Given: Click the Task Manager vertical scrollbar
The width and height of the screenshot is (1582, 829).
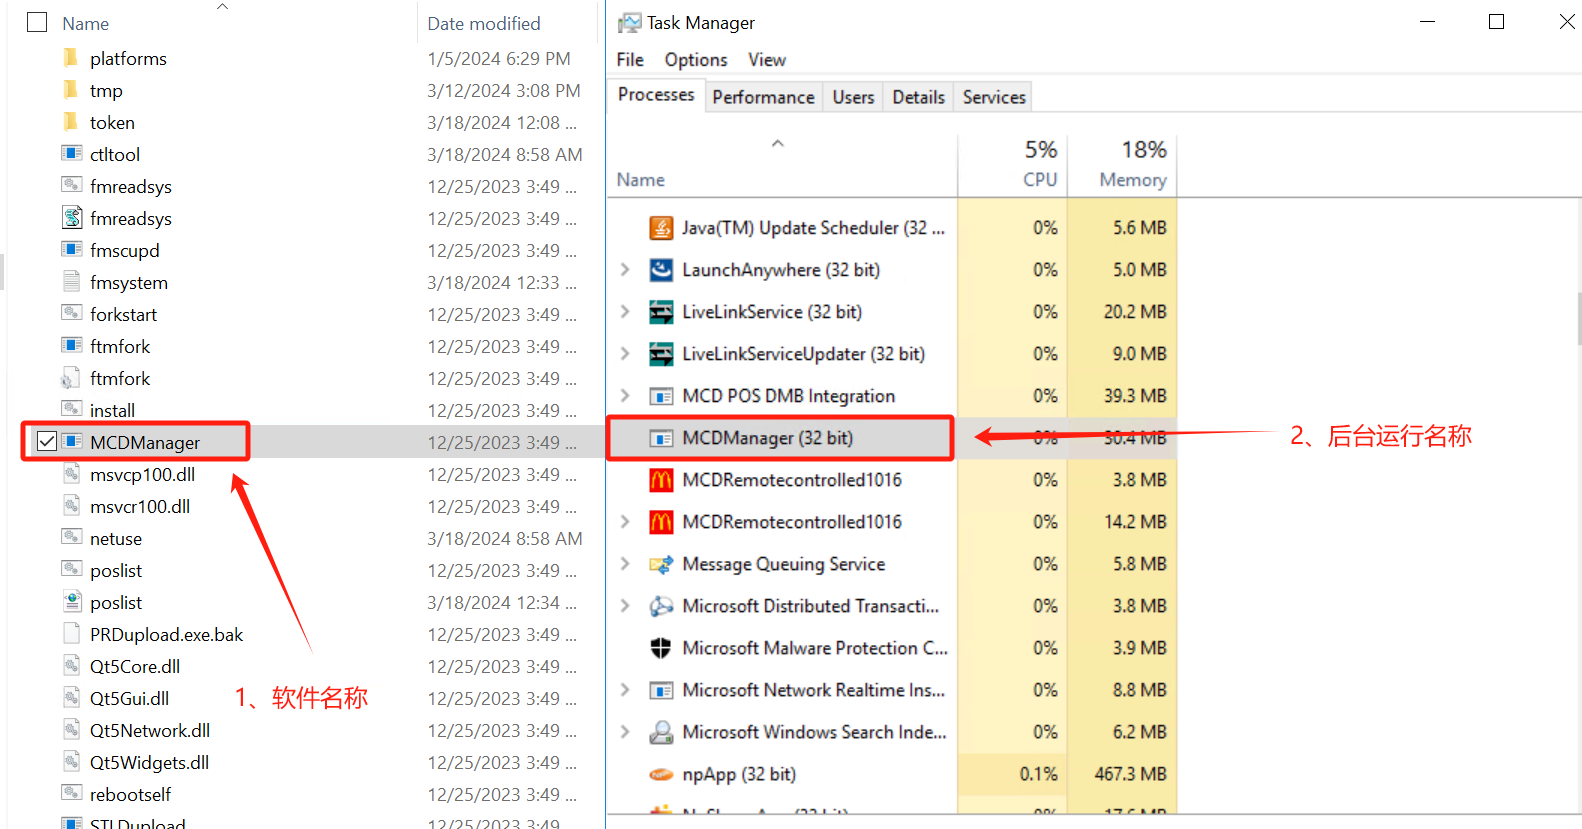Looking at the screenshot, I should tap(1578, 320).
